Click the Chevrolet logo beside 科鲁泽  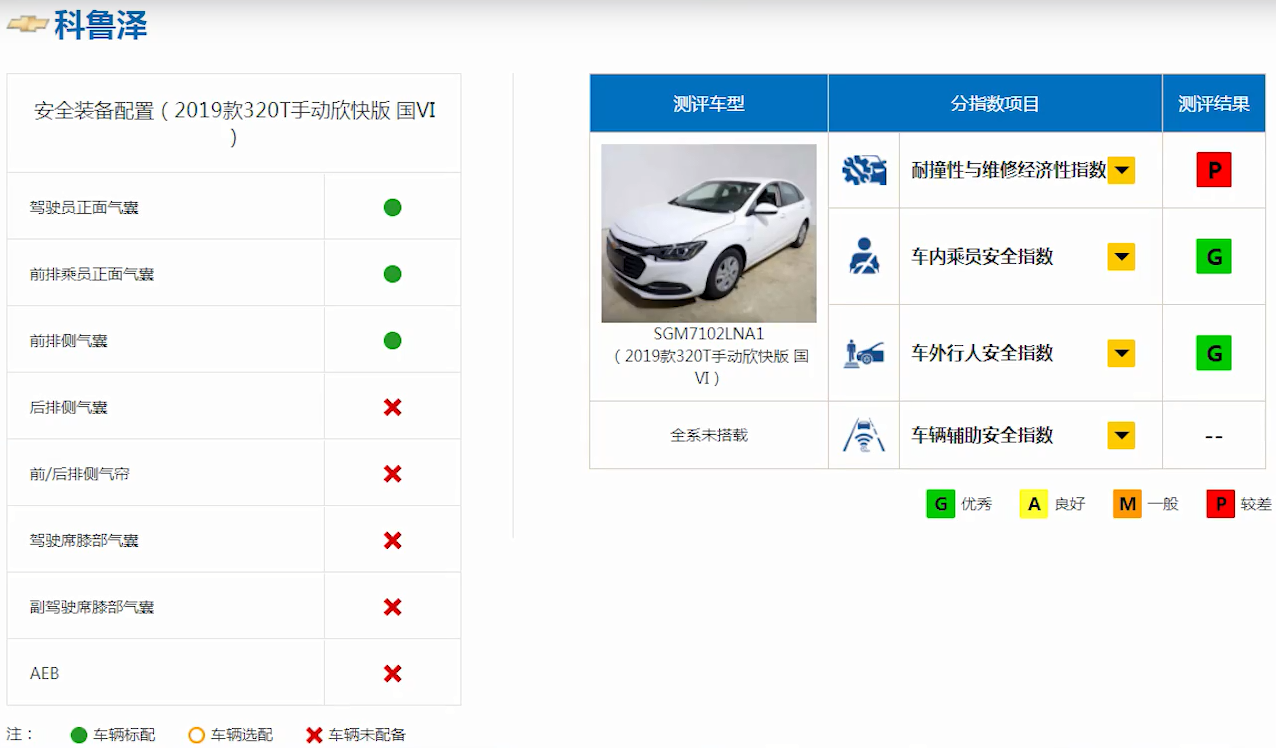[x=27, y=25]
